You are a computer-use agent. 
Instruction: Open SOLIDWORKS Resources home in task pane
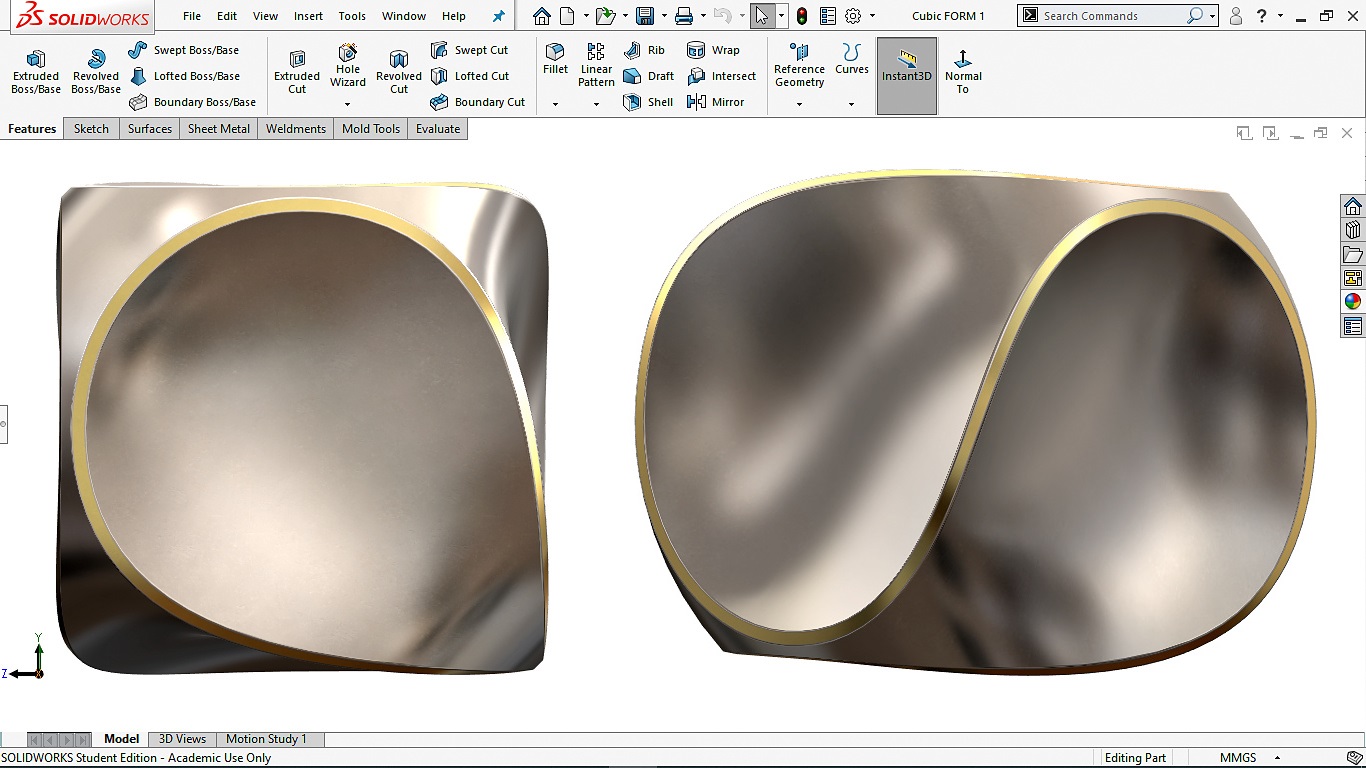pos(1353,207)
